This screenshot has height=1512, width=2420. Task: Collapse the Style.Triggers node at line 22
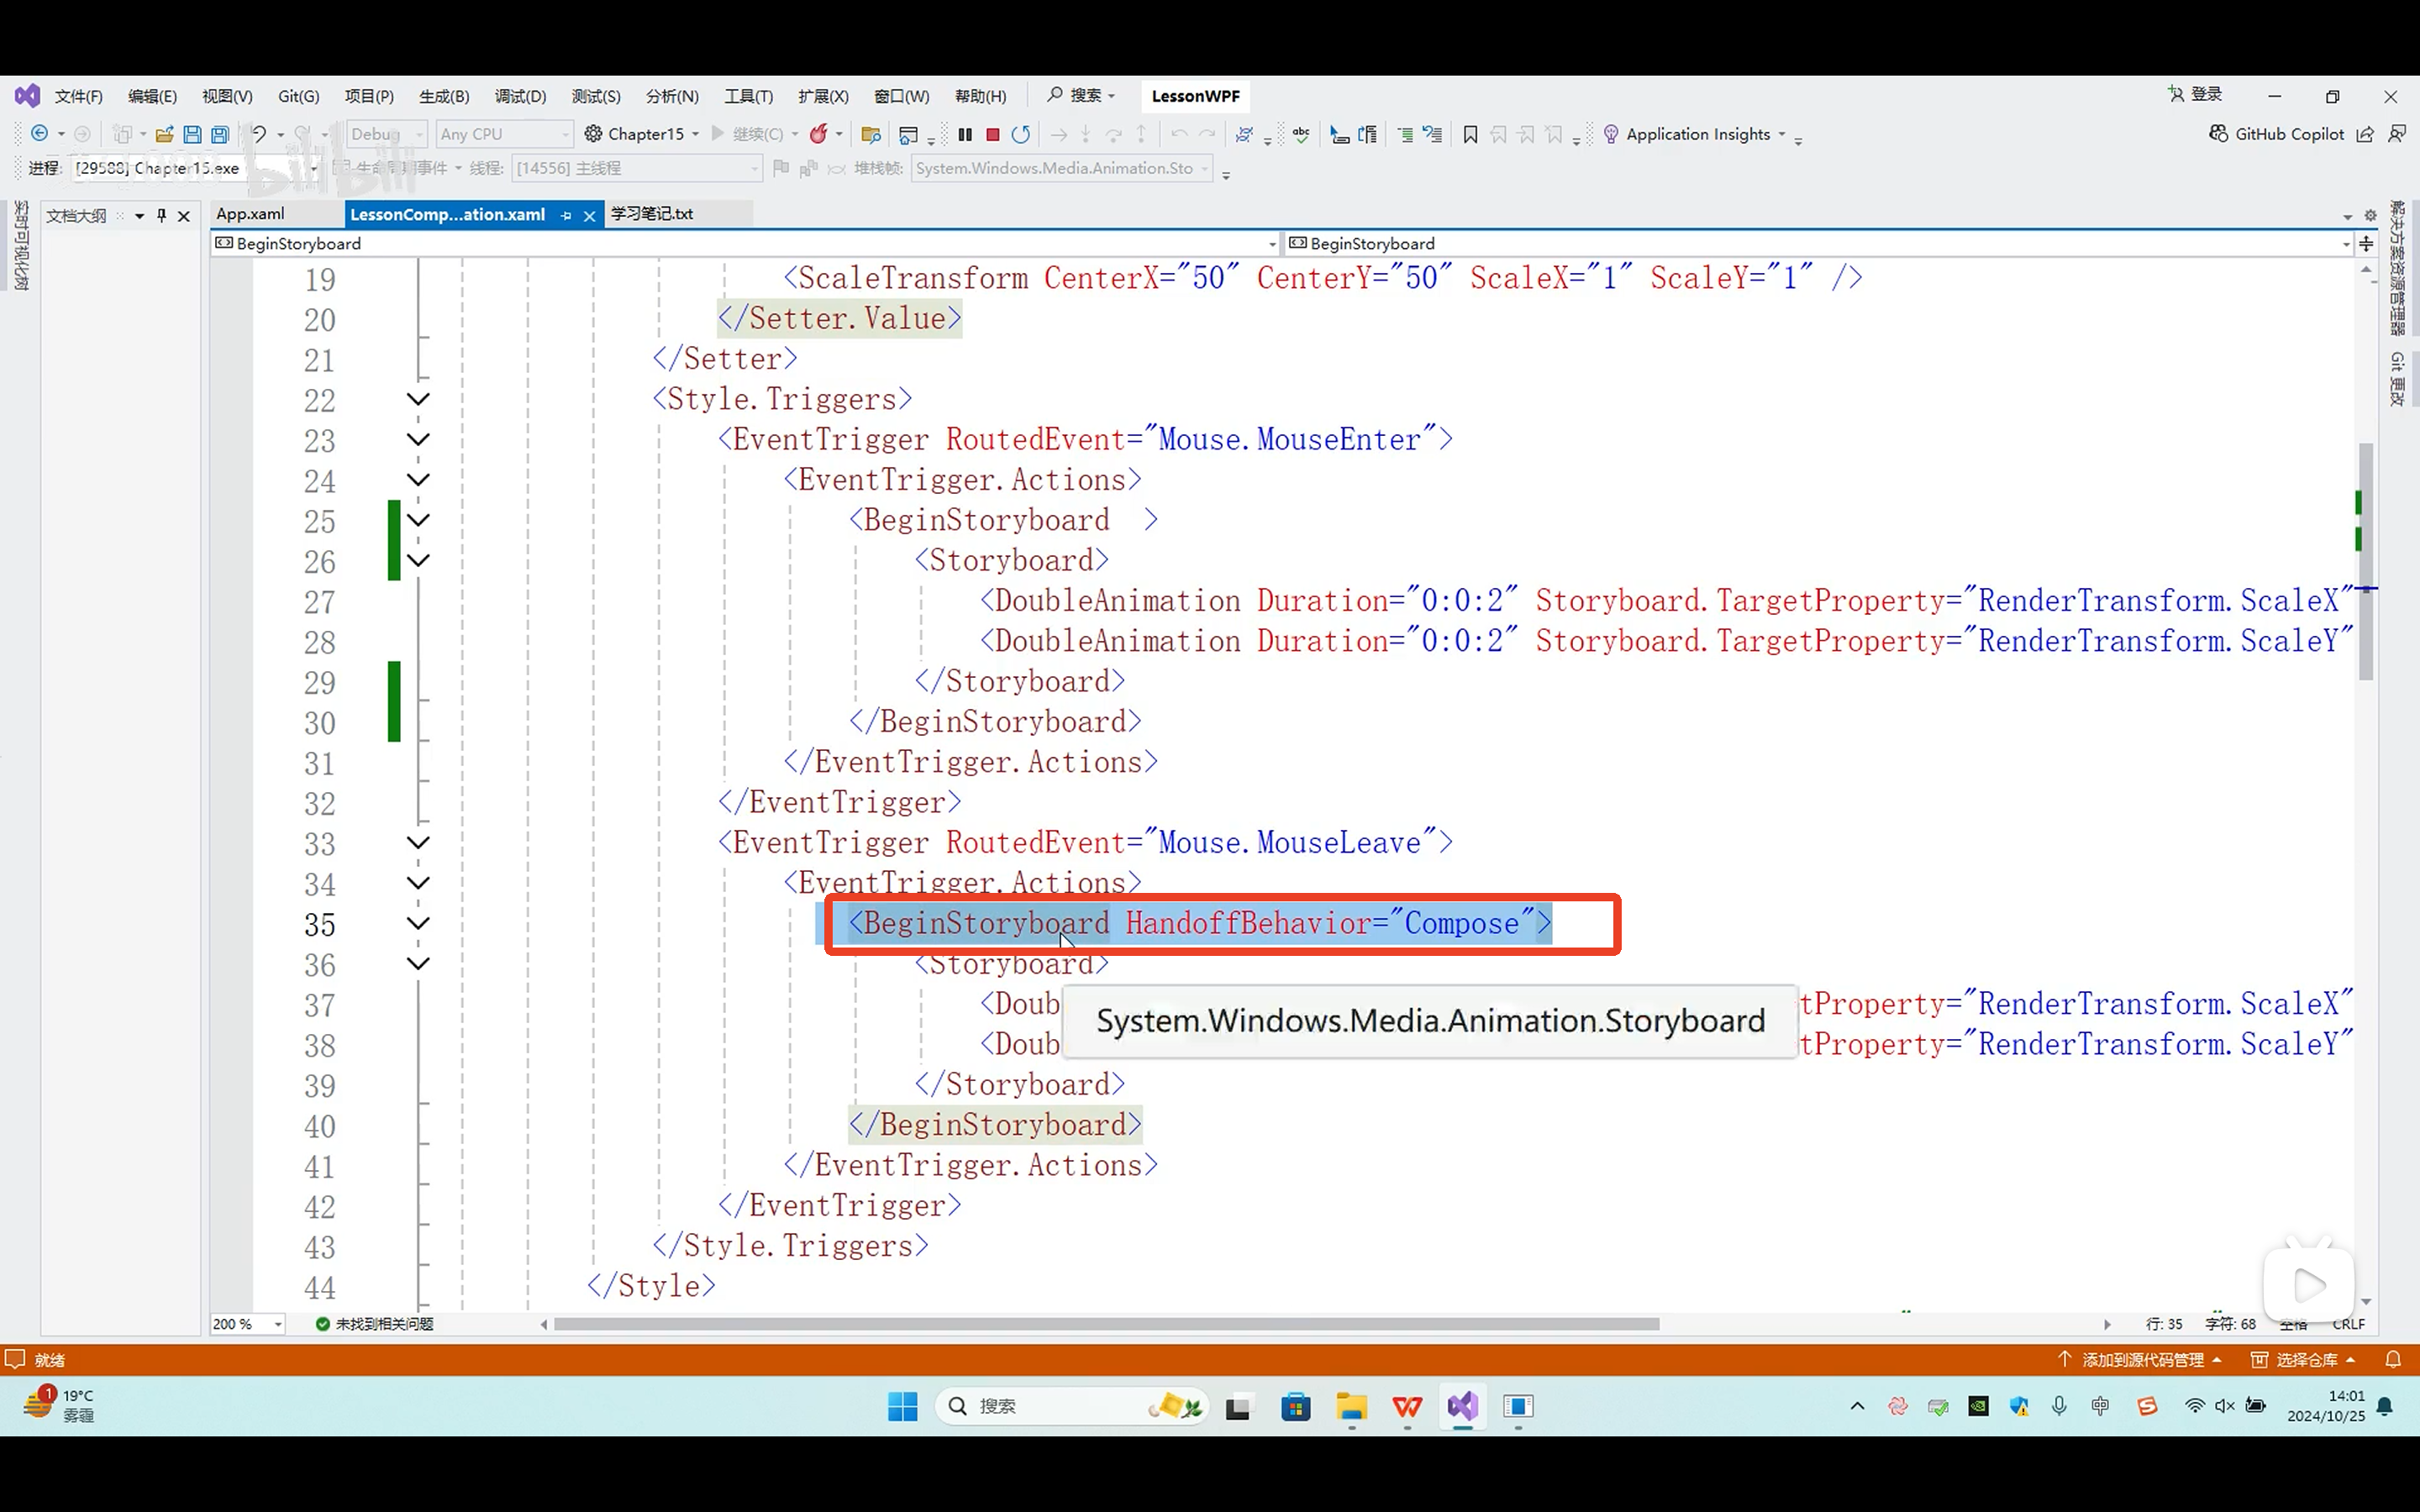click(x=418, y=400)
